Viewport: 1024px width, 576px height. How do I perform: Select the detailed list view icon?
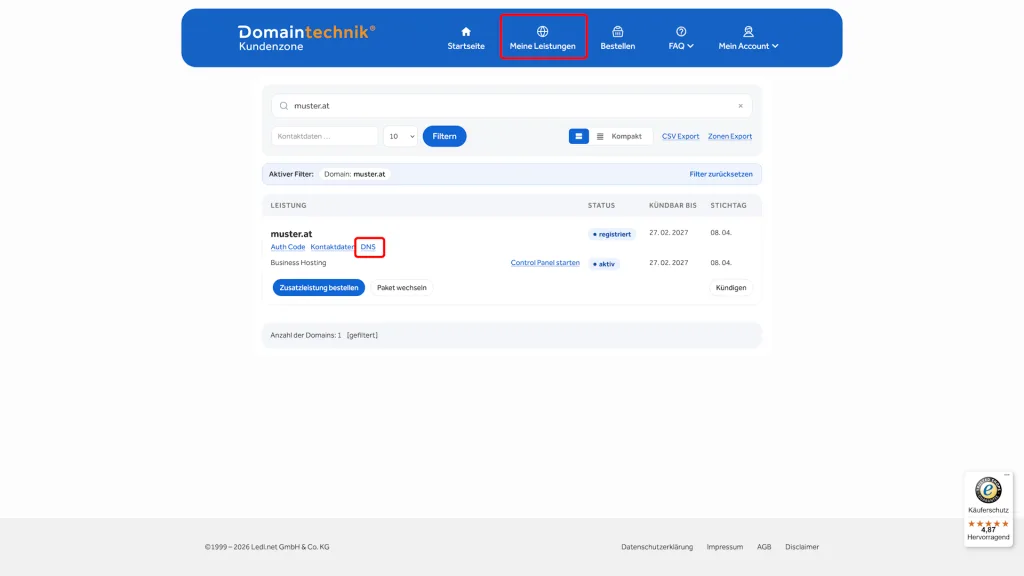point(578,136)
